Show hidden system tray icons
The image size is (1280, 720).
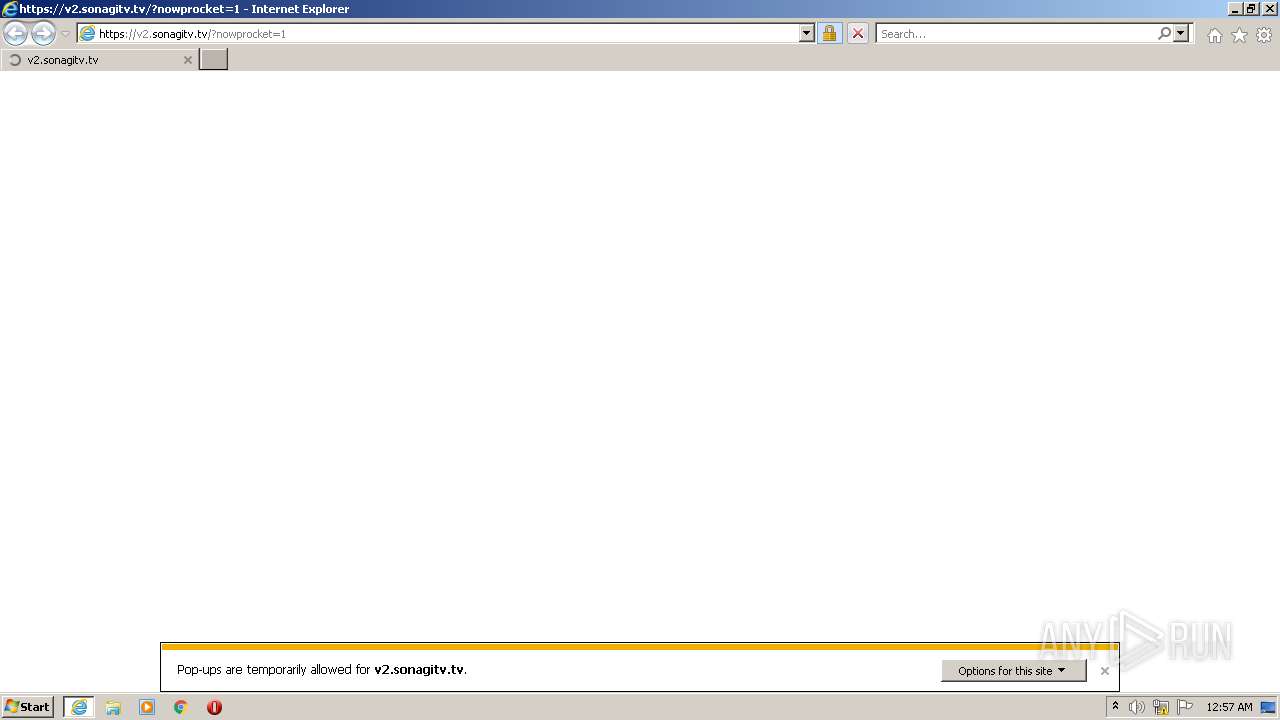[1115, 707]
